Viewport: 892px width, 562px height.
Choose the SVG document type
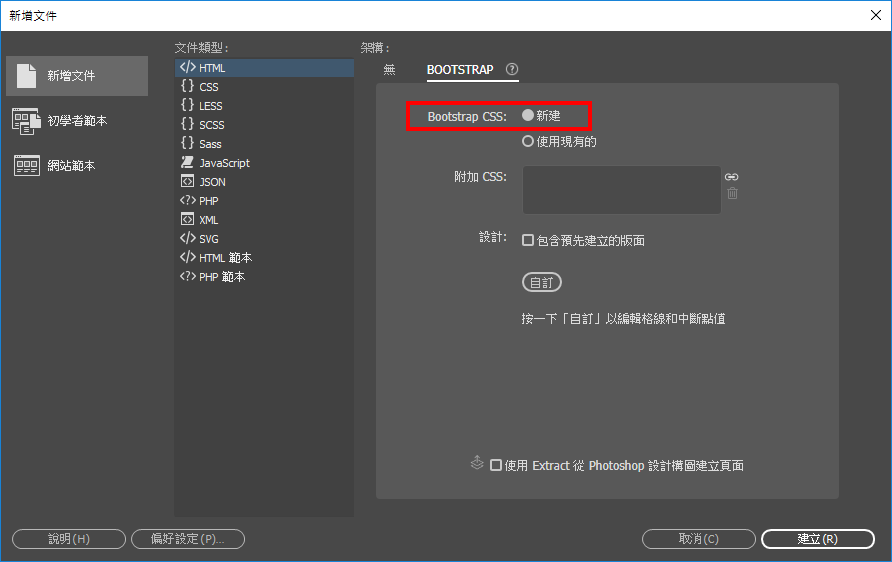[208, 239]
